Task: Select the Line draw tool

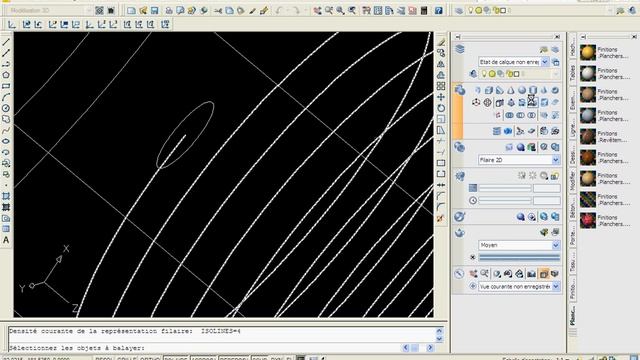Action: click(x=6, y=42)
